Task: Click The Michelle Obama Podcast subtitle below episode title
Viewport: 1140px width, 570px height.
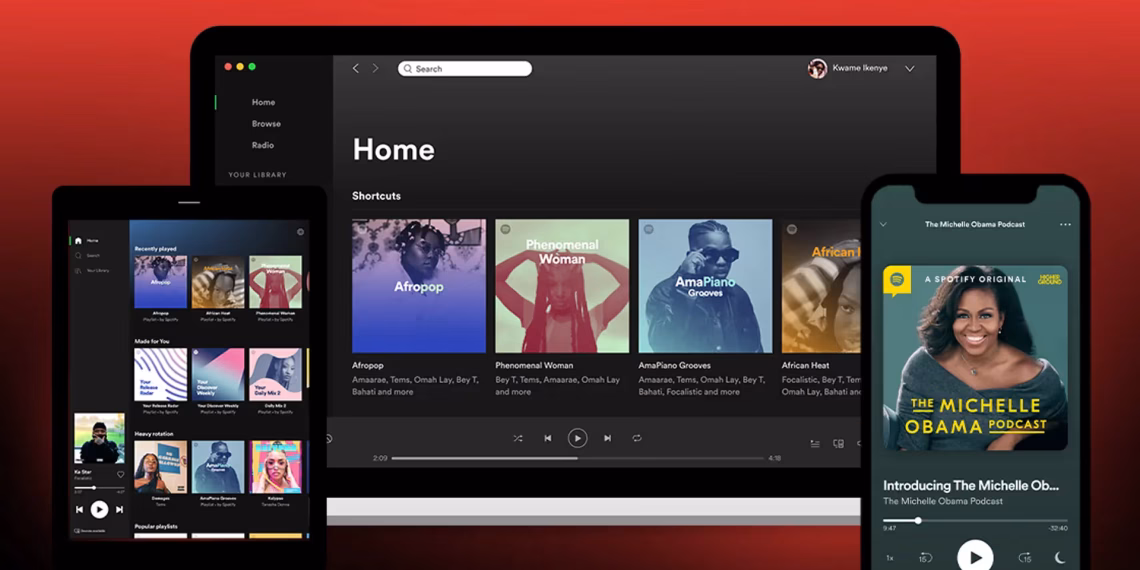Action: point(943,502)
